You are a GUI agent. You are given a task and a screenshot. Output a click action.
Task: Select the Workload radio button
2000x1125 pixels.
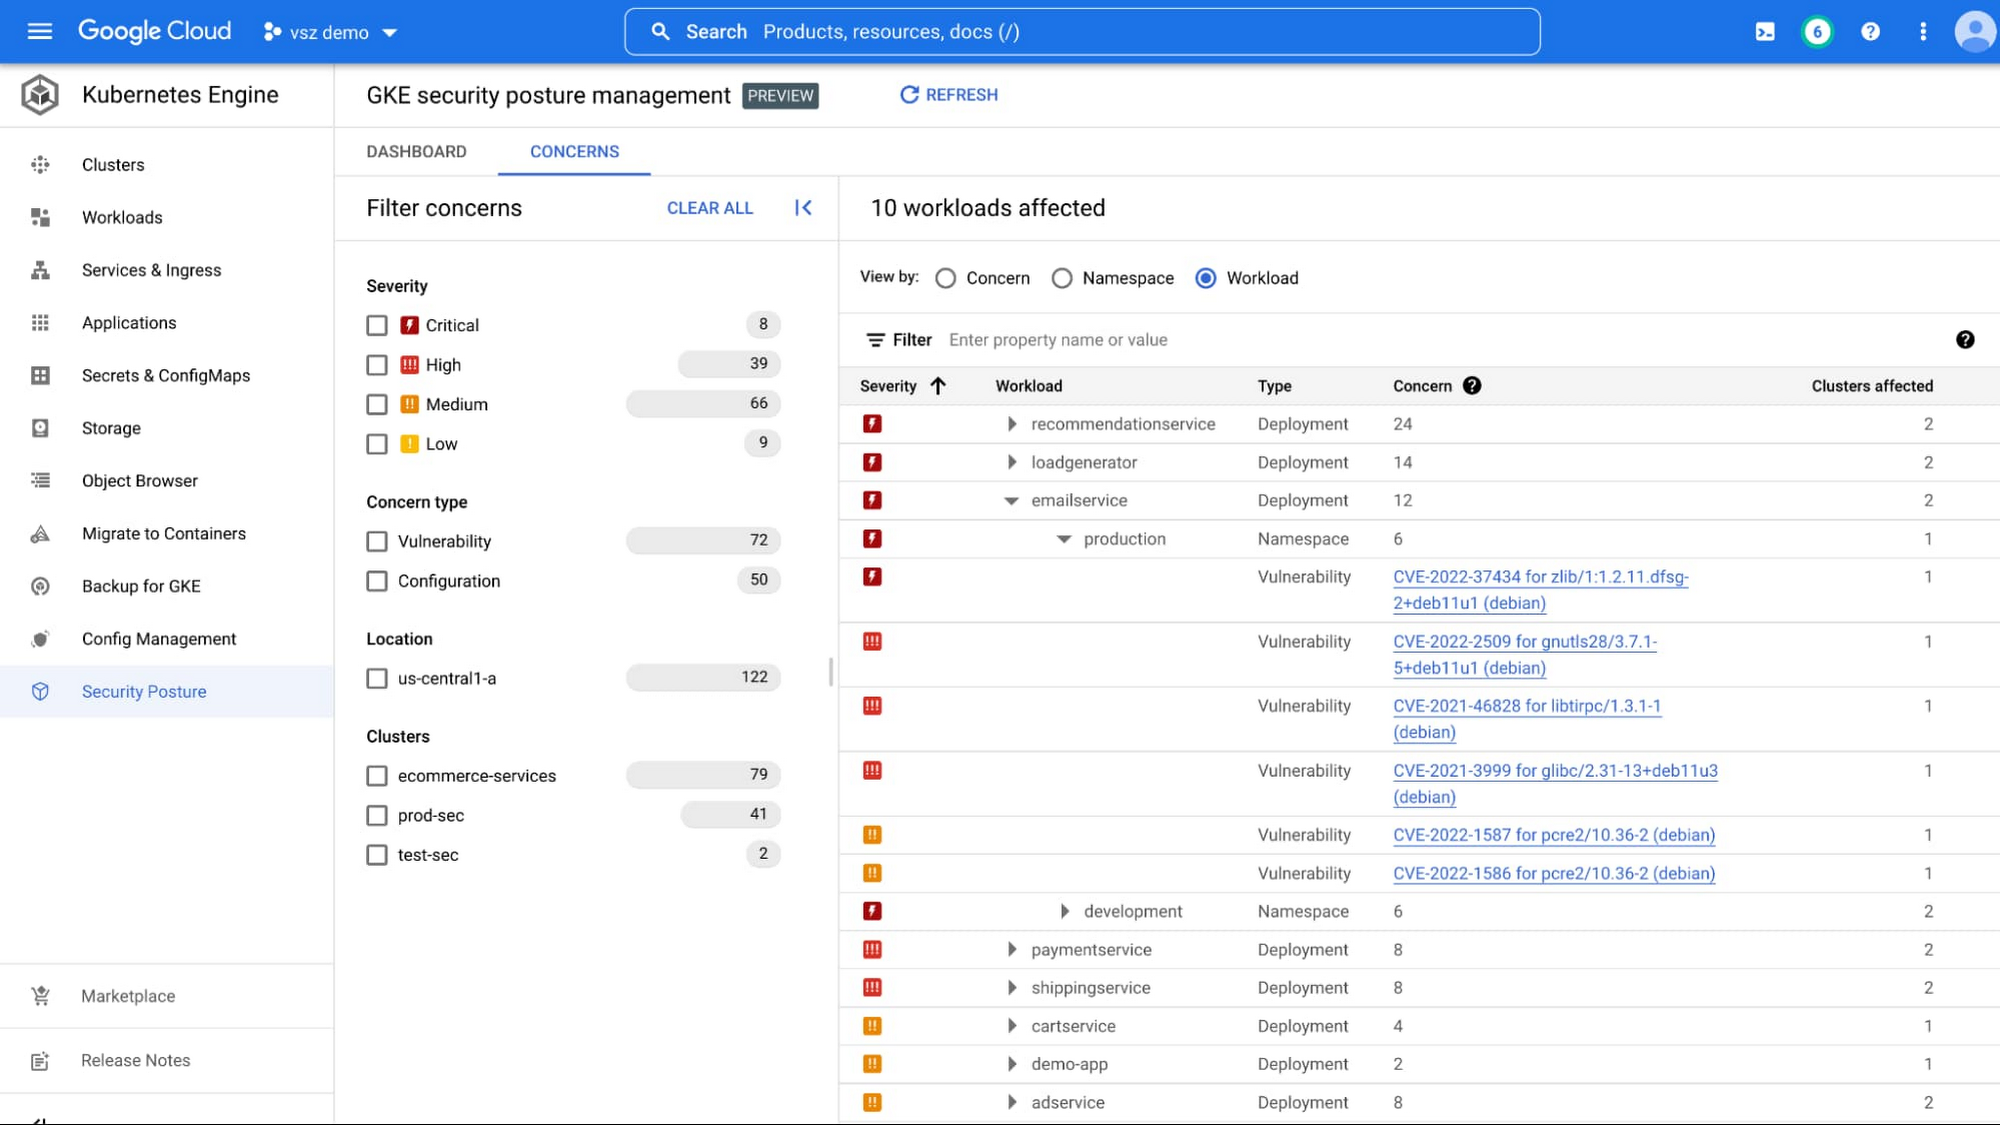pyautogui.click(x=1205, y=277)
